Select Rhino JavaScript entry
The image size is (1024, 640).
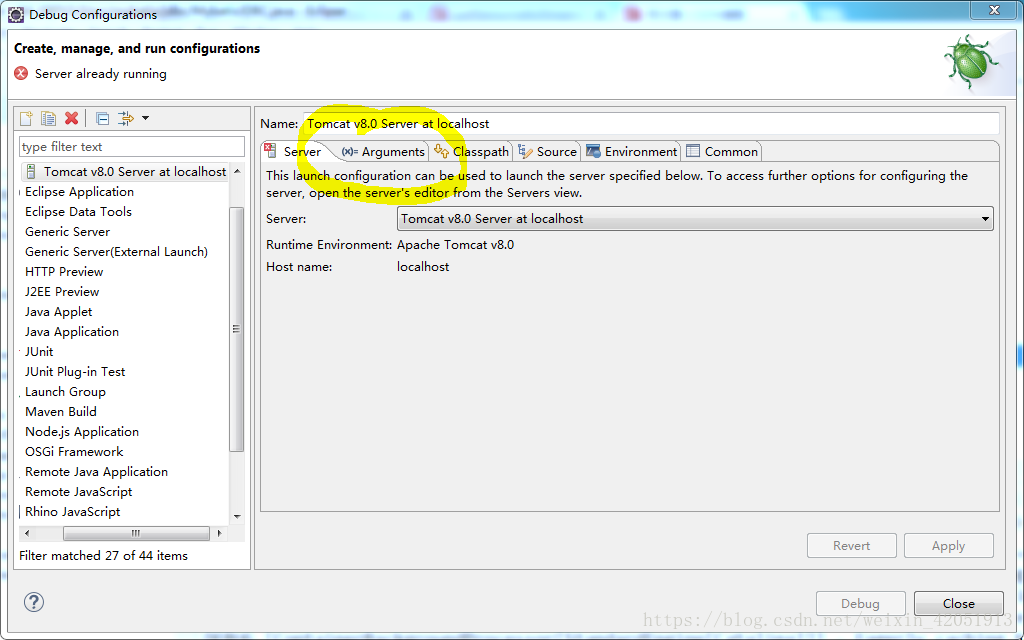pyautogui.click(x=72, y=512)
